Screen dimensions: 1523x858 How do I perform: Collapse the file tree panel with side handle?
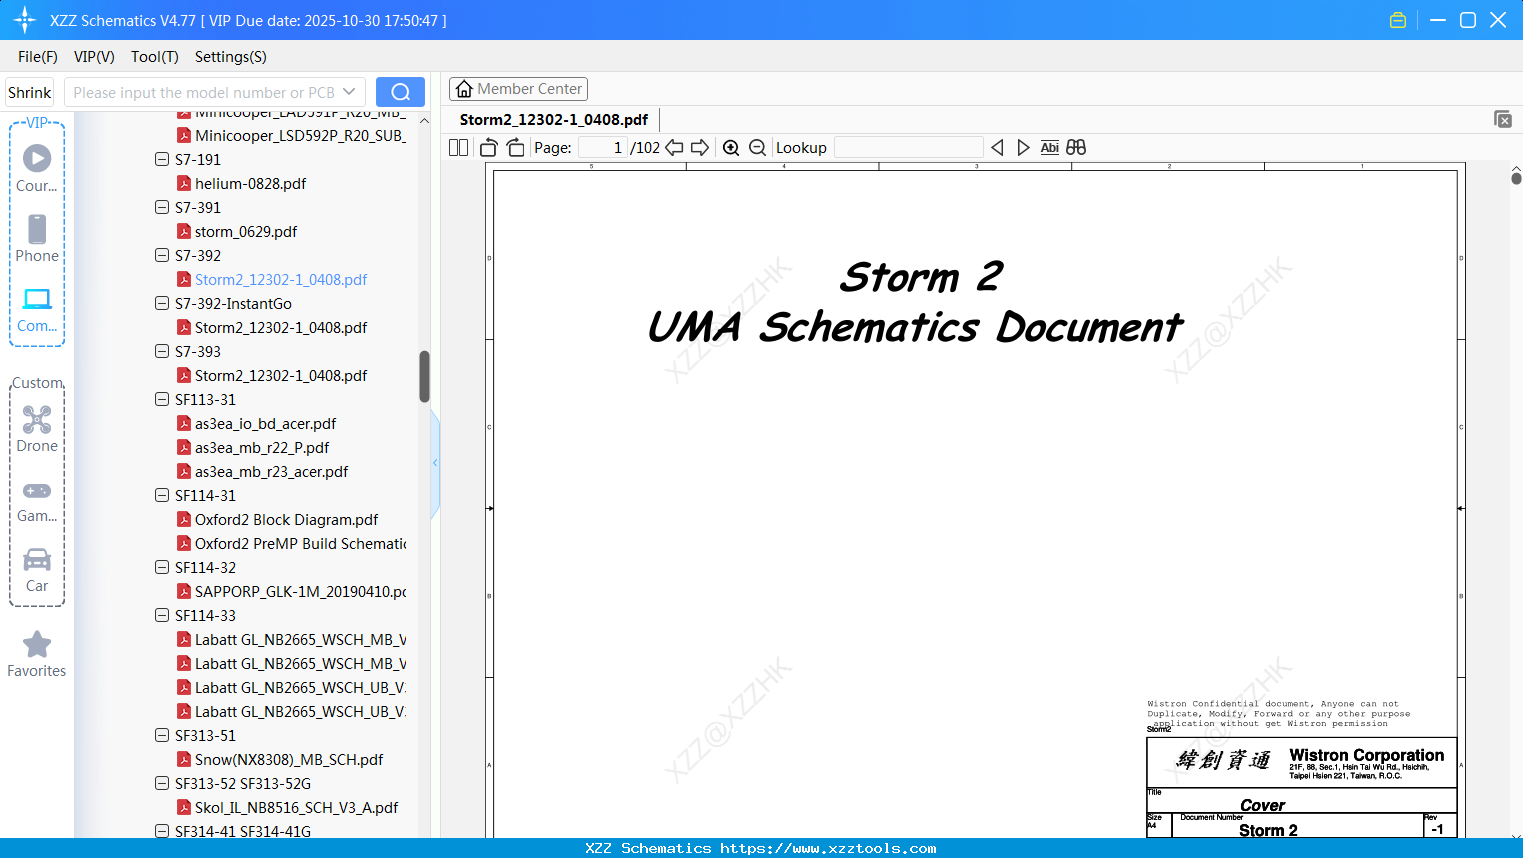tap(435, 462)
